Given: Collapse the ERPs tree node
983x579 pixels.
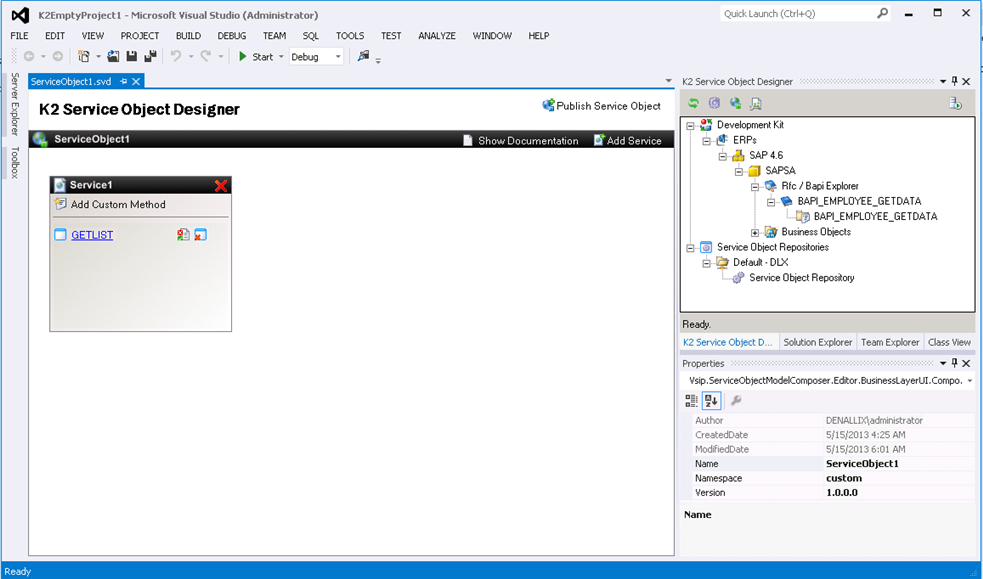Looking at the screenshot, I should click(707, 140).
